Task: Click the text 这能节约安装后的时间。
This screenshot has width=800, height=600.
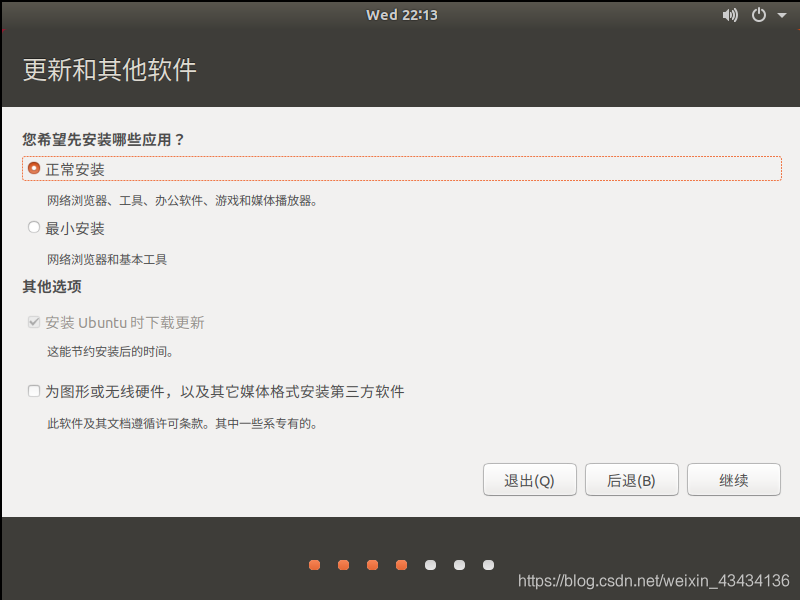Action: coord(110,352)
